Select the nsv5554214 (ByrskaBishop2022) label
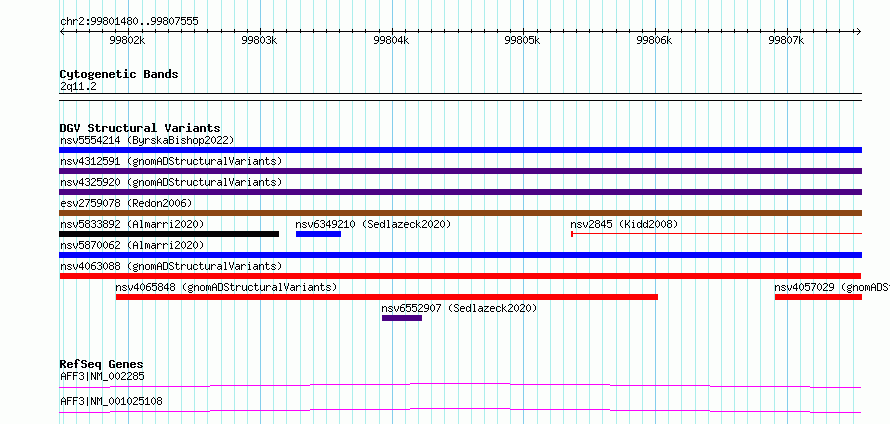The width and height of the screenshot is (890, 424). [147, 140]
